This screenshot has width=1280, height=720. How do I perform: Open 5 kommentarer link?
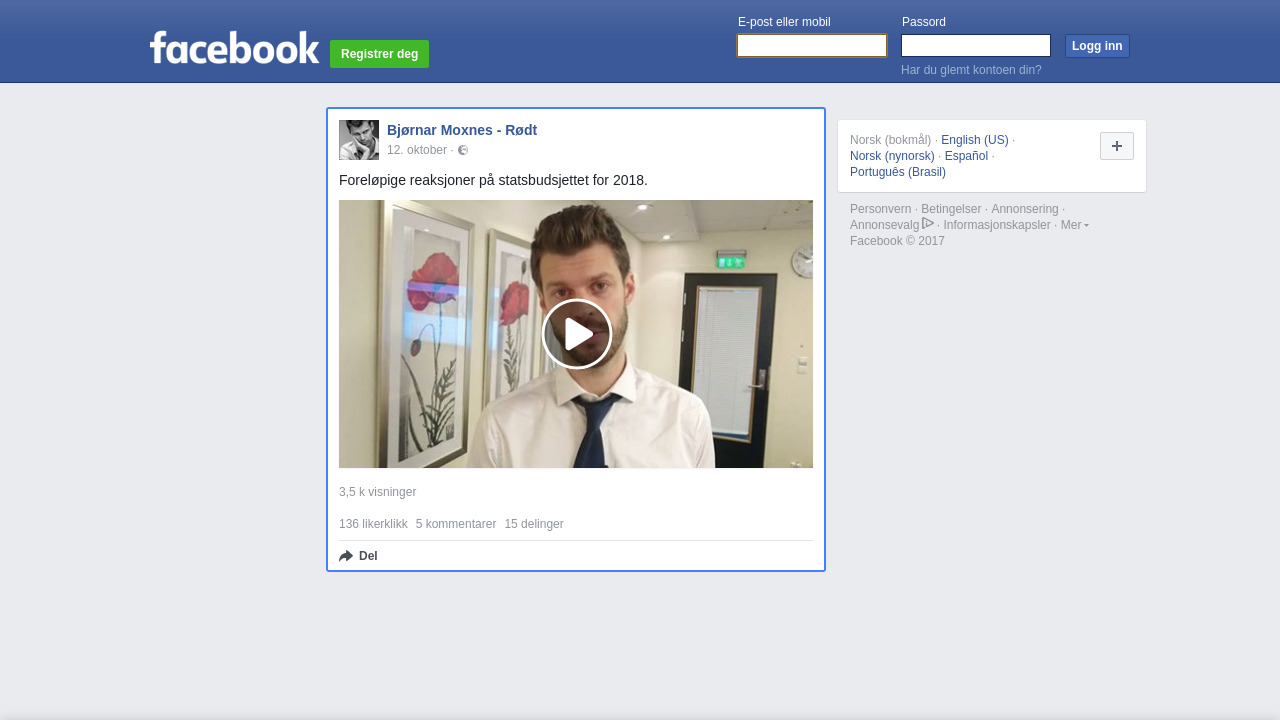pos(456,524)
